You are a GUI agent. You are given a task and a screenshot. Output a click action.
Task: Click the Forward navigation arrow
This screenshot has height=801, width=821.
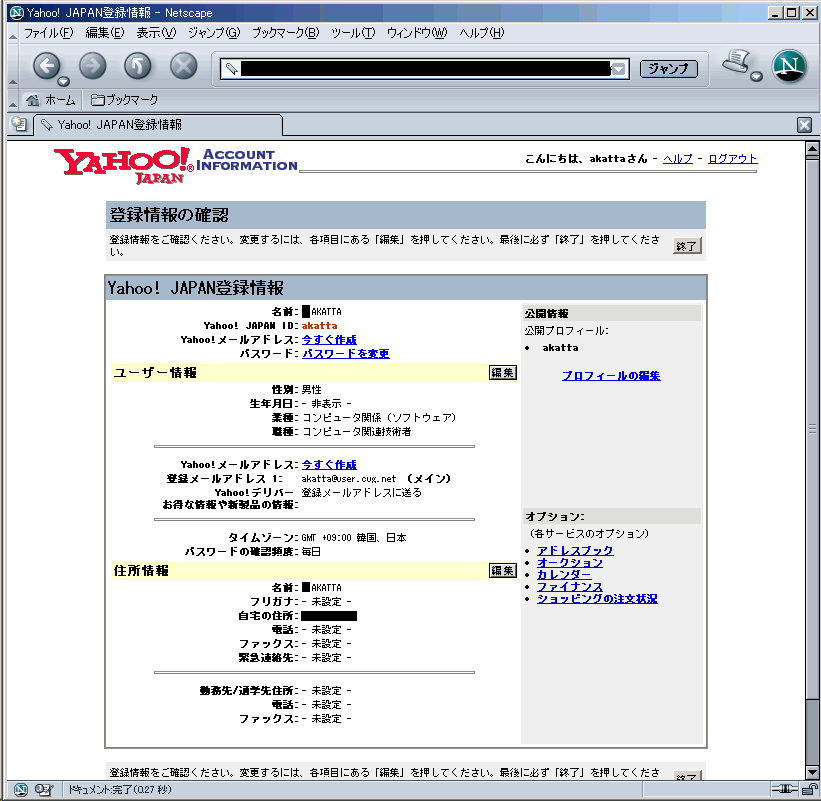93,66
